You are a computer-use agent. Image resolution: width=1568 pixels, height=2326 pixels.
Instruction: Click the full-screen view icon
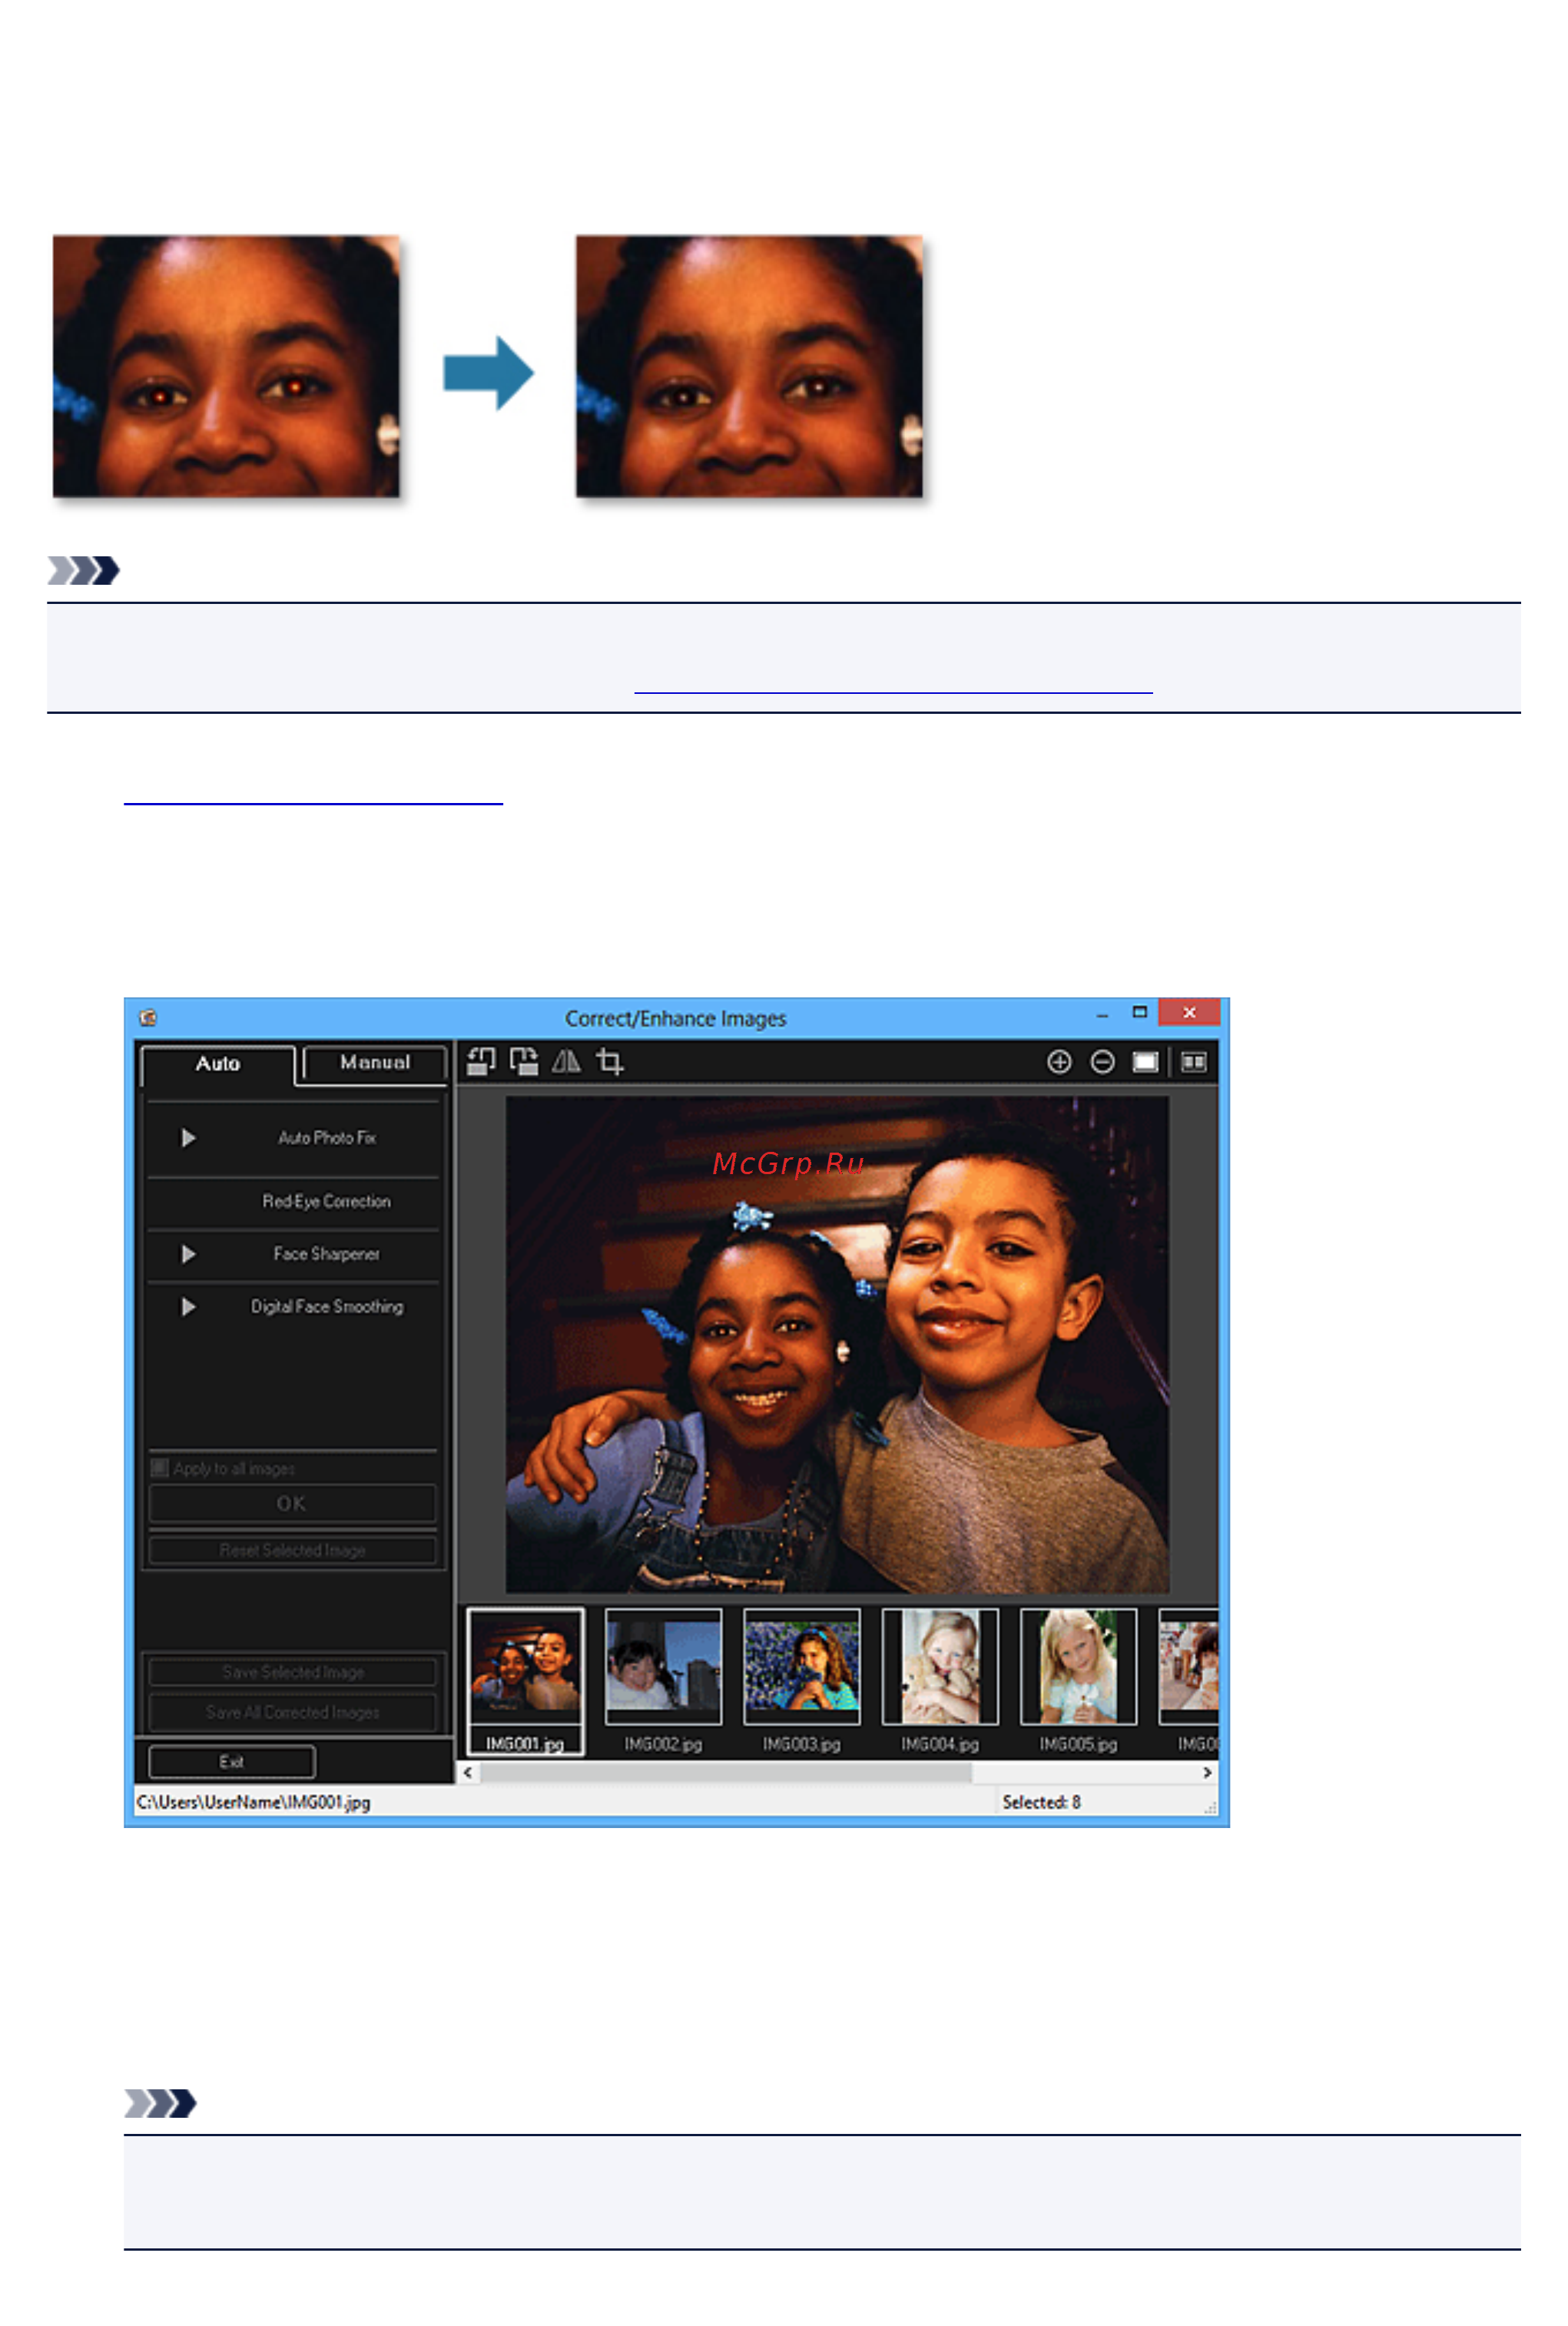1145,1062
